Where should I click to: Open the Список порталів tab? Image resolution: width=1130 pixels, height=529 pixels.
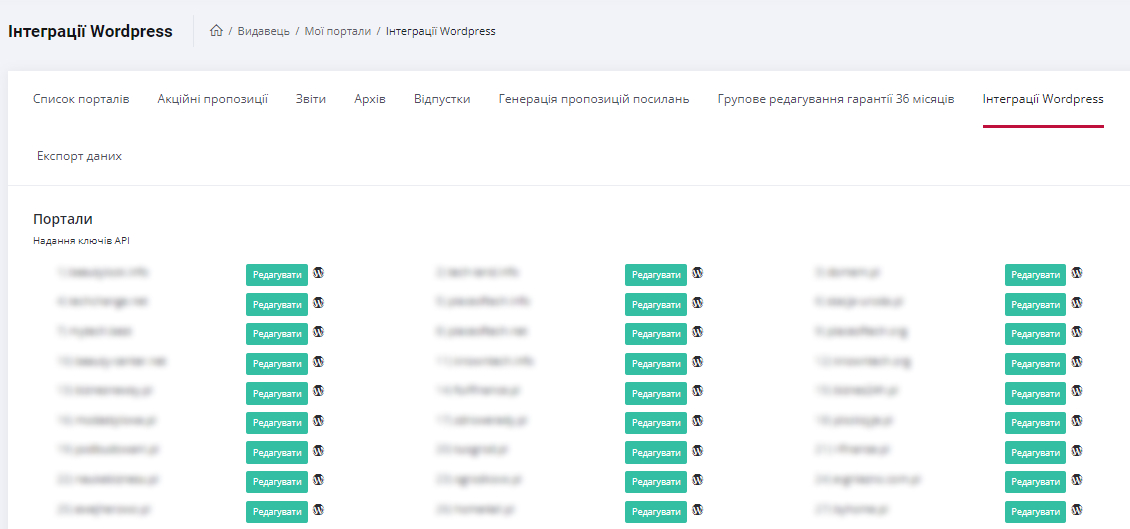[81, 99]
